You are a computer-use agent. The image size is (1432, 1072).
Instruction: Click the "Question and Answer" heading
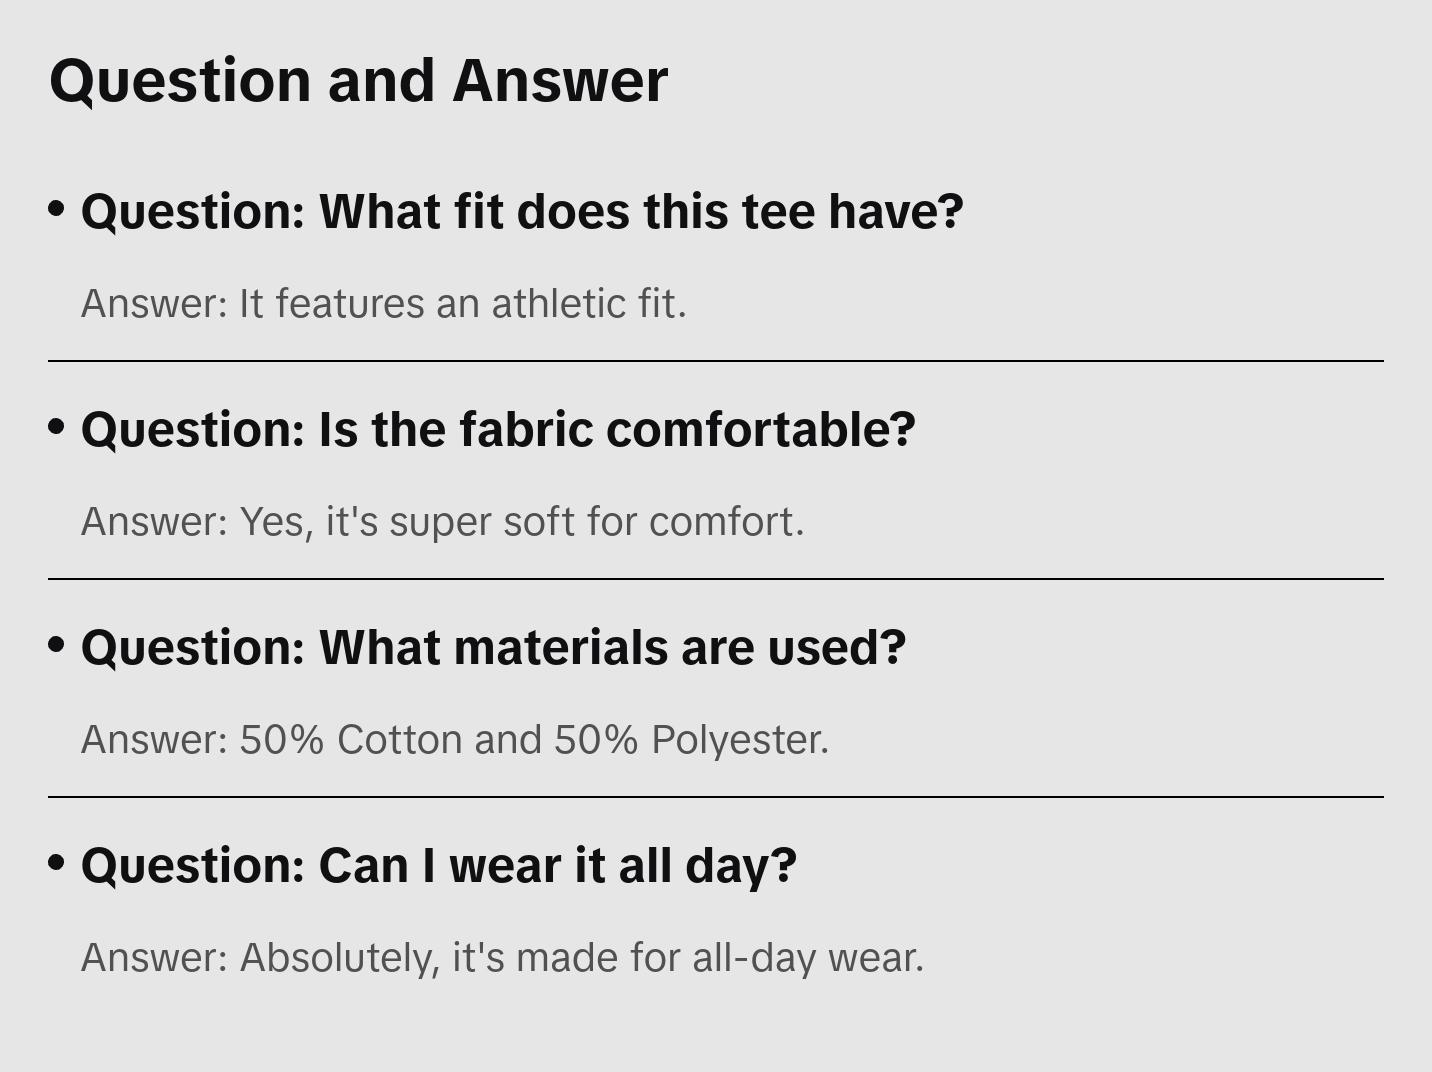coord(358,80)
